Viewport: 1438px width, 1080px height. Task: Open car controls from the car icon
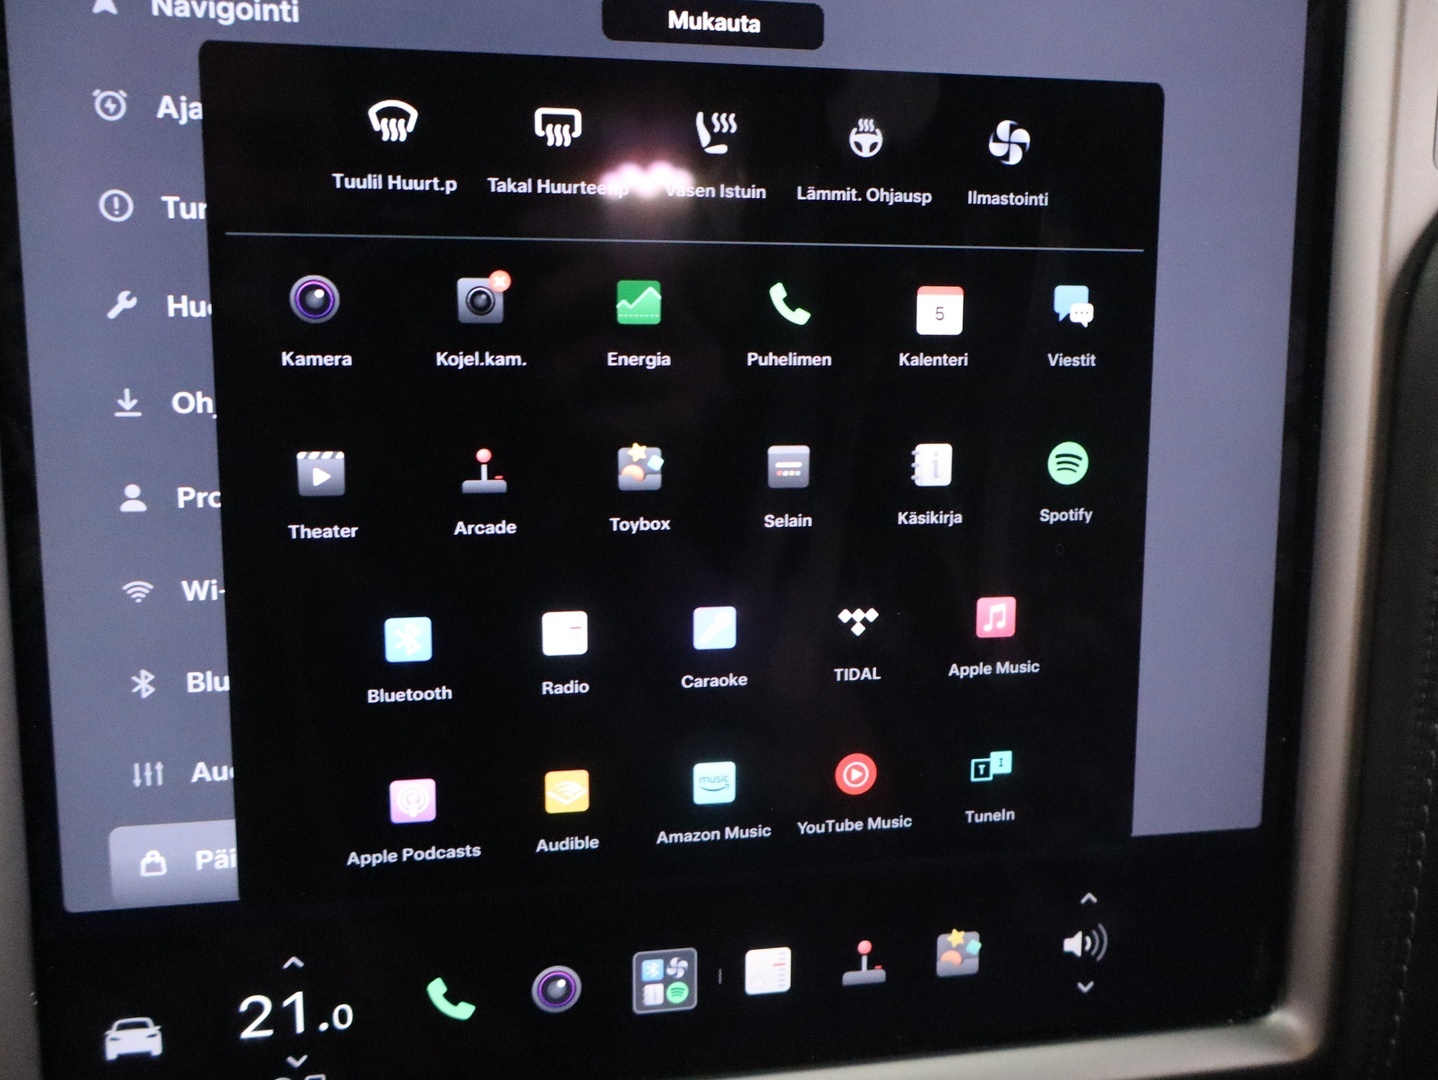pos(133,1037)
